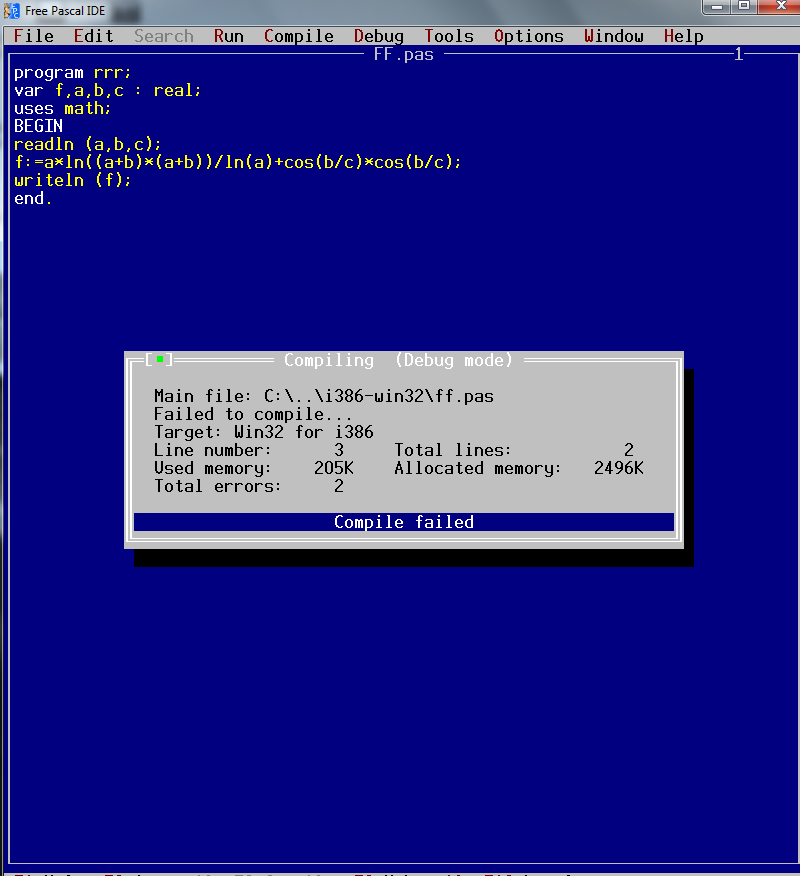Select the FF.pas editor window title
The image size is (800, 876).
404,54
